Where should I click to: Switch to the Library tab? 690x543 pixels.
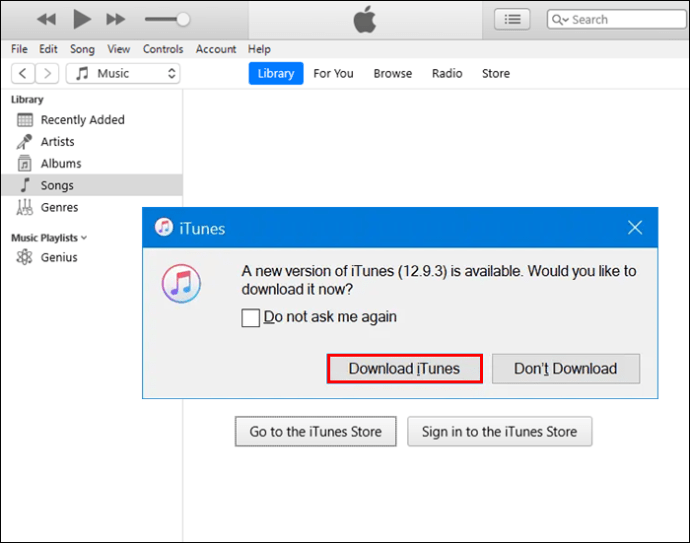276,73
